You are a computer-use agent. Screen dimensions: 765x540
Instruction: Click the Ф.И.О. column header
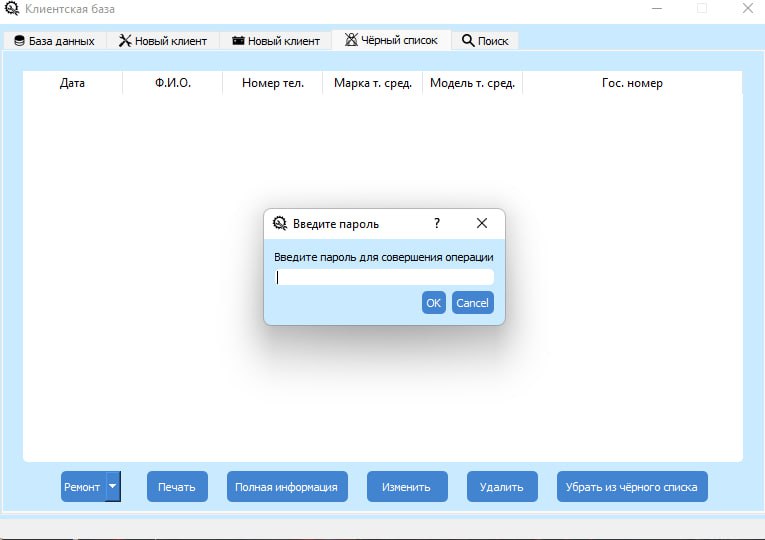(173, 83)
